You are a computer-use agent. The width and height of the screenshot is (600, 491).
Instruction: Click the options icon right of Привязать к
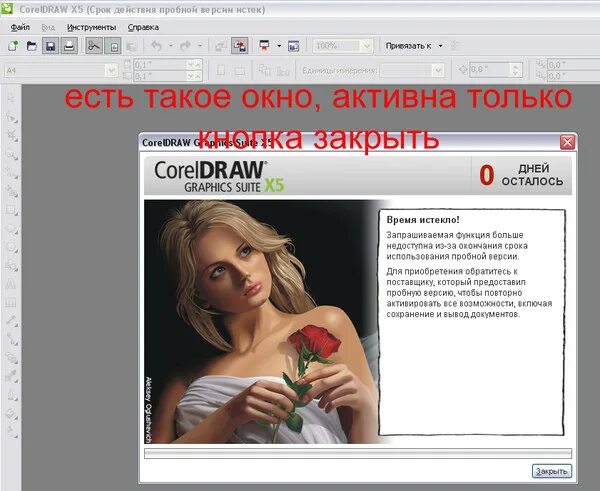[455, 46]
